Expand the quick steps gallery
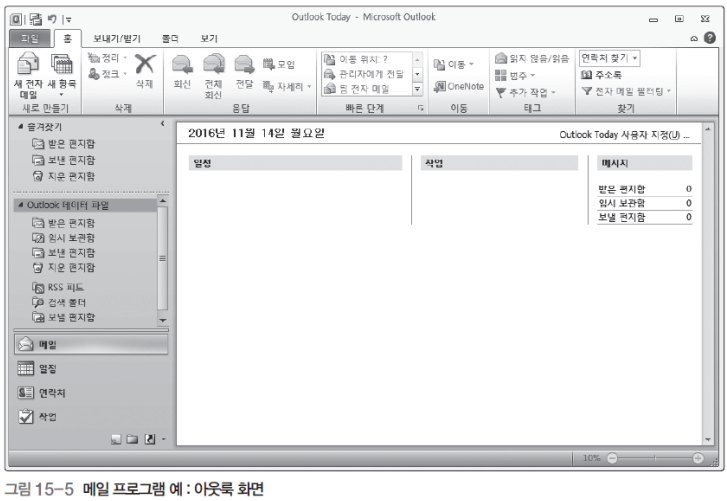727x501 pixels. [417, 89]
